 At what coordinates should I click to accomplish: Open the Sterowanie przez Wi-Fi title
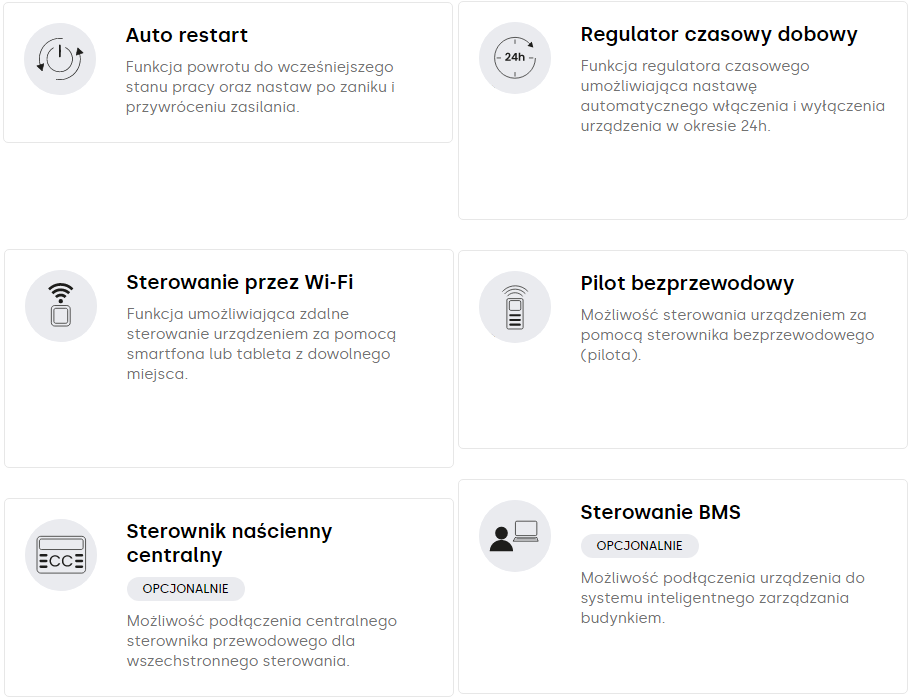click(240, 282)
